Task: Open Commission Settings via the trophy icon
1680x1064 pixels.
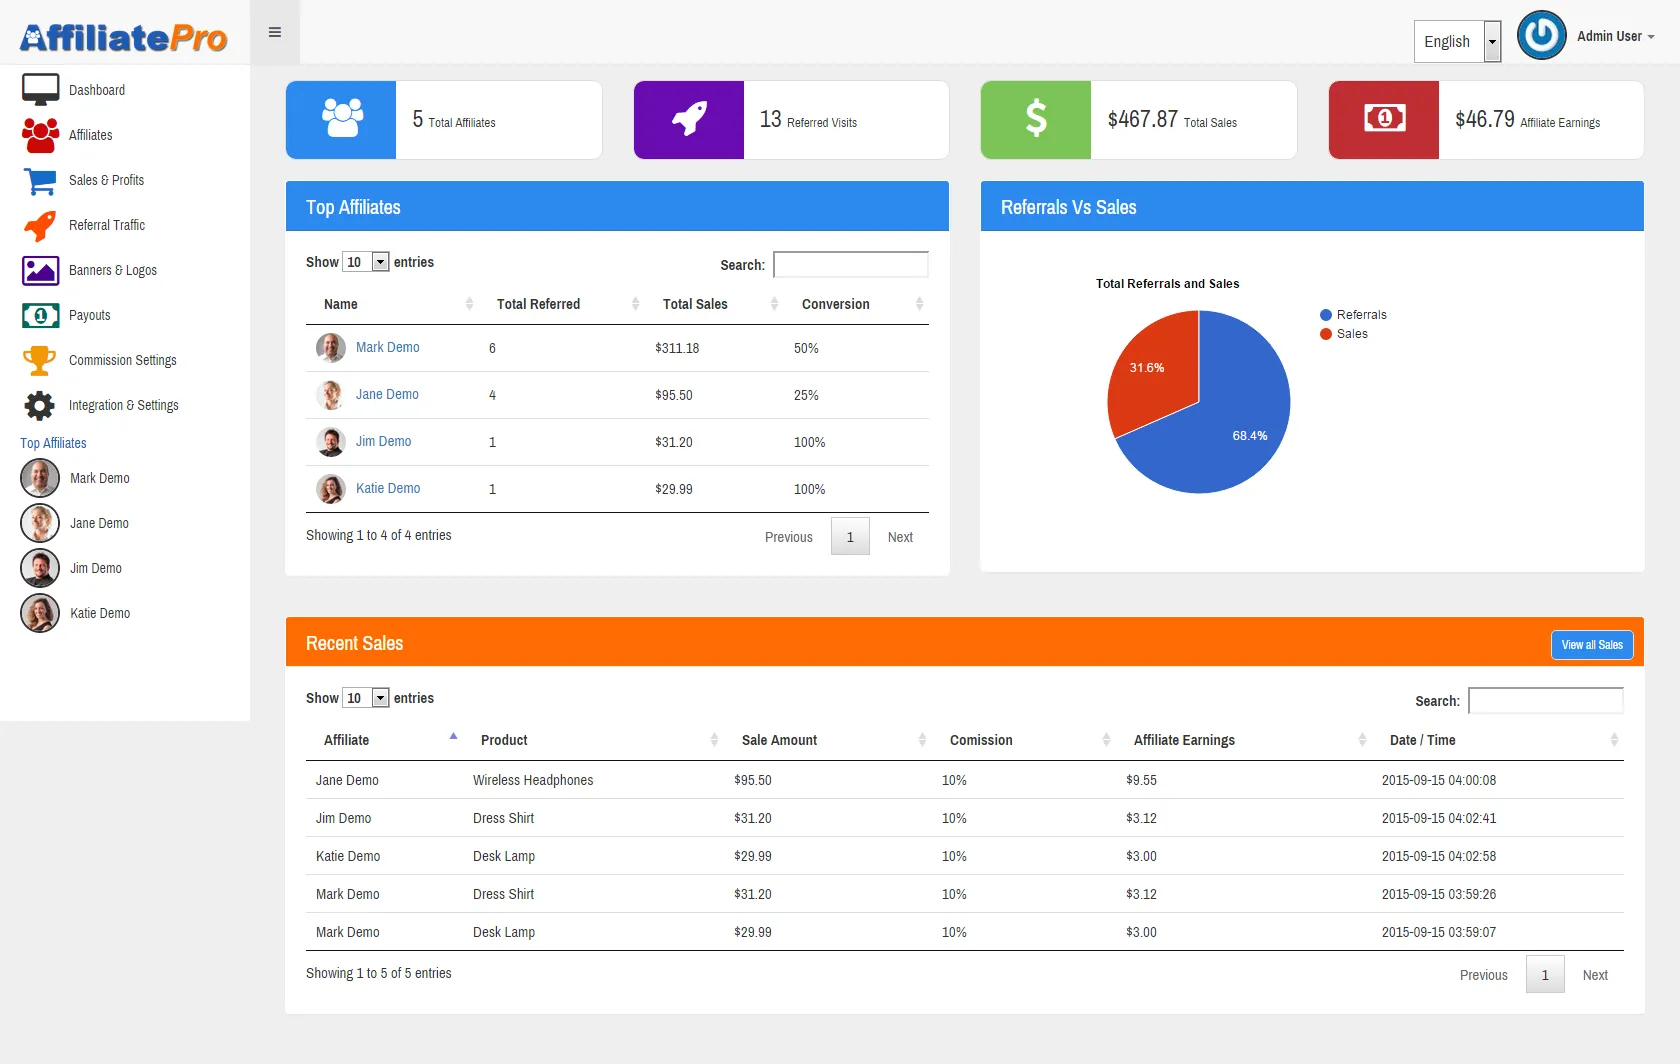Action: [39, 360]
